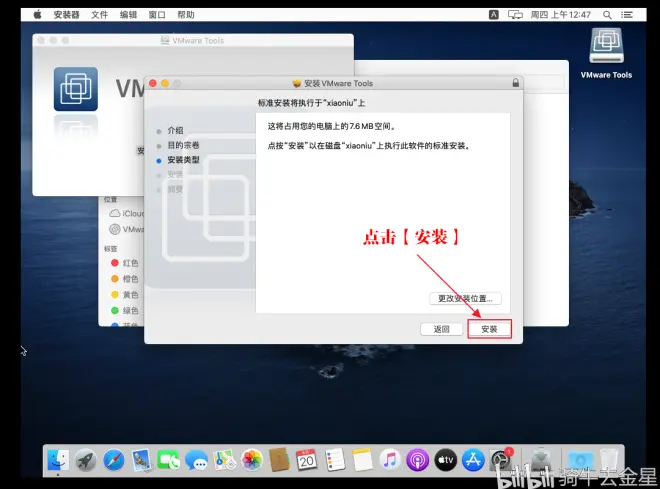Image resolution: width=660 pixels, height=489 pixels.
Task: Open the VMware Tools disk on desktop
Action: 606,53
